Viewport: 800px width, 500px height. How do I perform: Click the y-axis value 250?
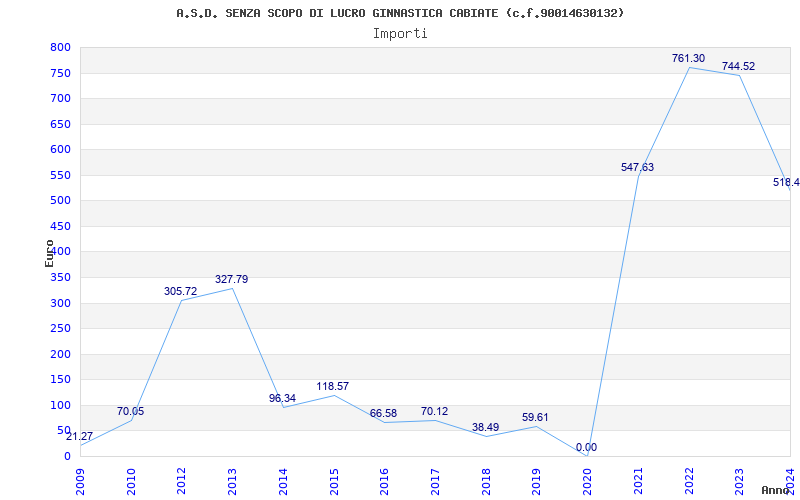click(60, 329)
